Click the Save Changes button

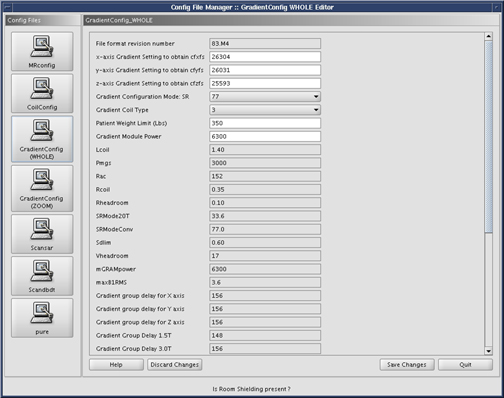407,365
